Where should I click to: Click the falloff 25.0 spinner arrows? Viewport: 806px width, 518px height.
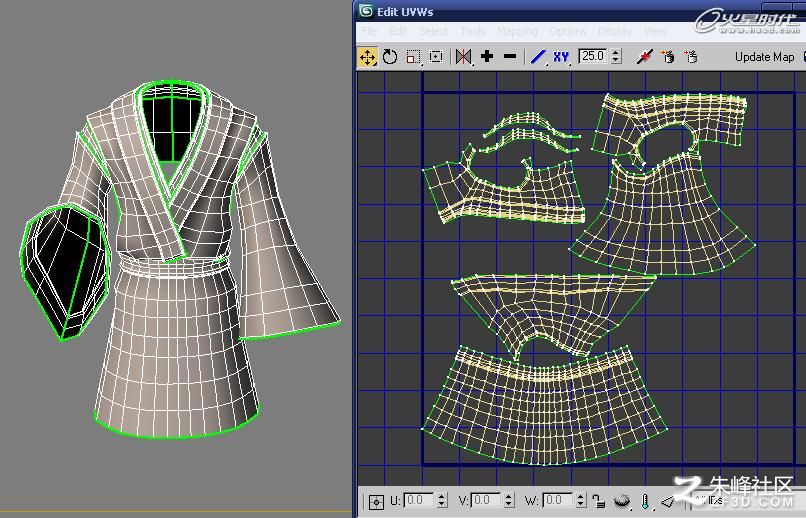coord(616,56)
